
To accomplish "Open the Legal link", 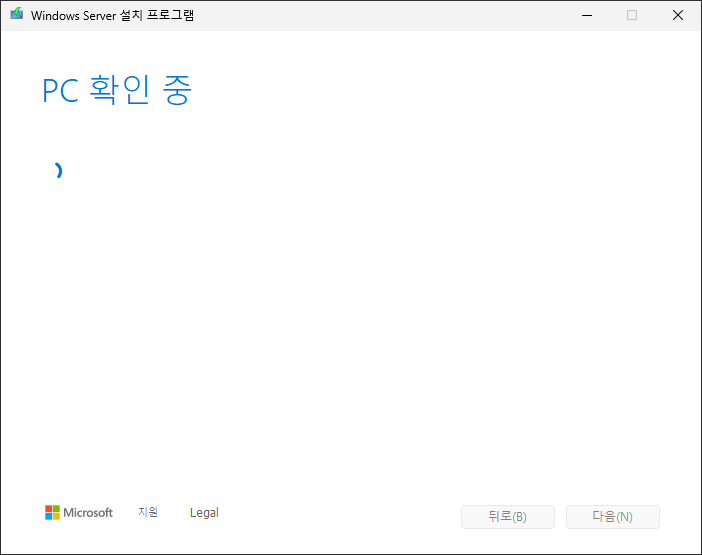I will coord(204,512).
